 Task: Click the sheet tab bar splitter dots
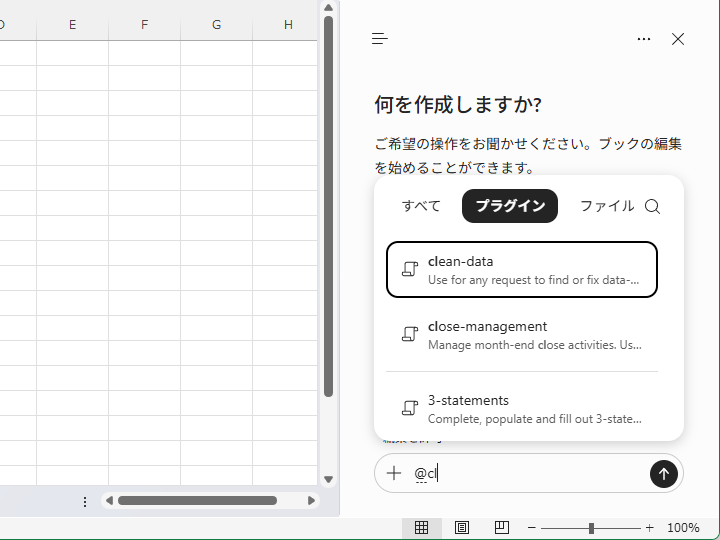pyautogui.click(x=85, y=501)
